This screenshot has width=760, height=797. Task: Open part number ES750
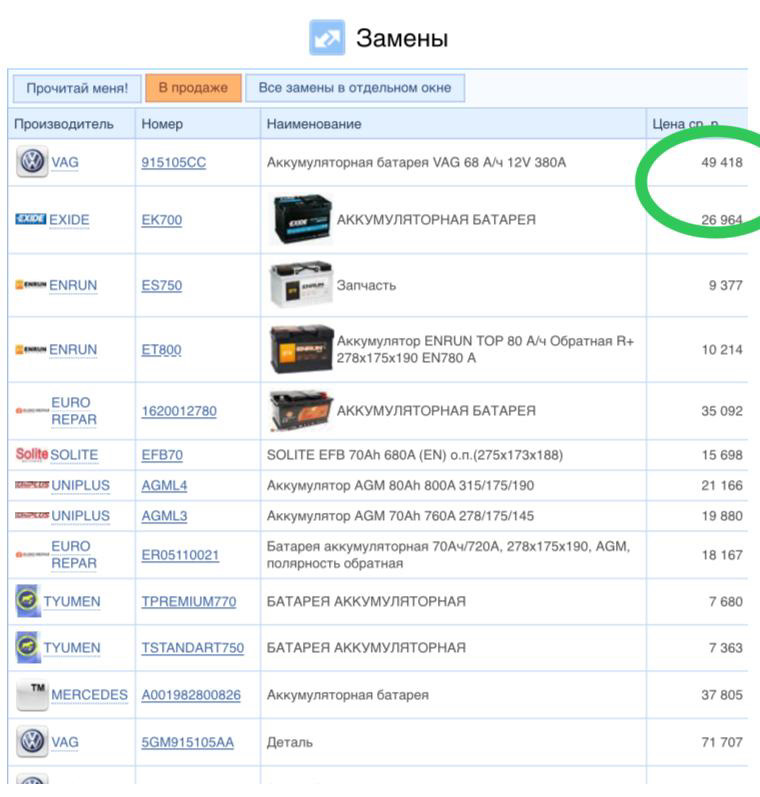pos(162,286)
